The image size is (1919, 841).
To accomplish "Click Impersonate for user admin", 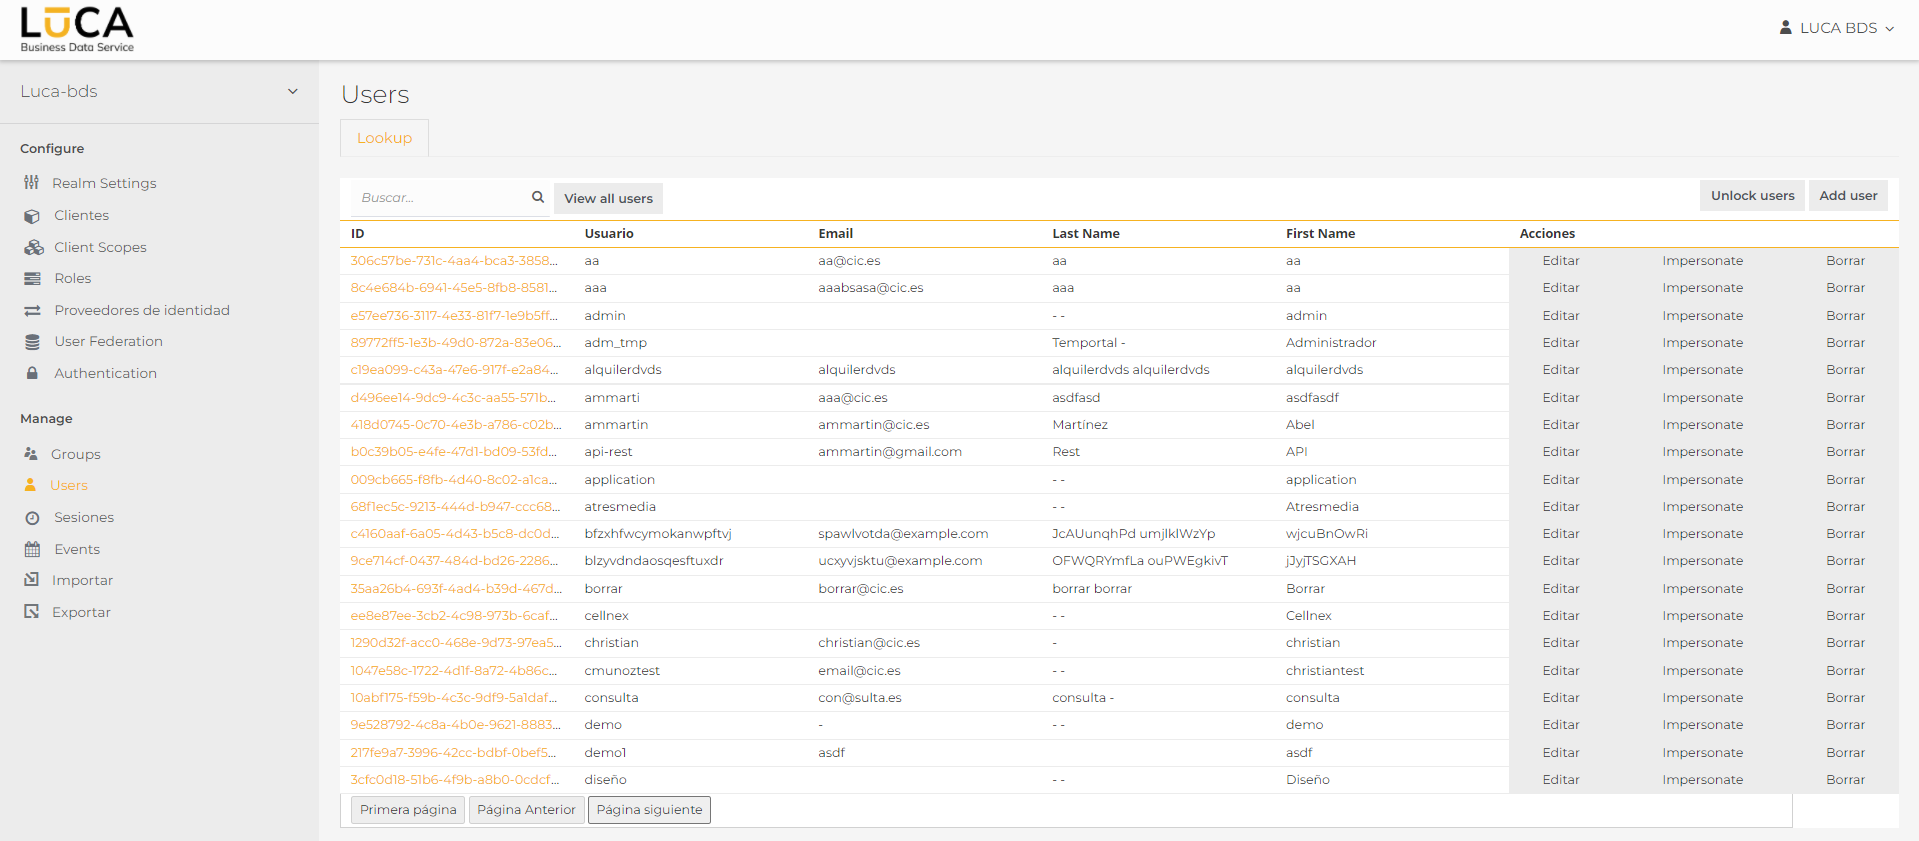I will pyautogui.click(x=1702, y=316).
